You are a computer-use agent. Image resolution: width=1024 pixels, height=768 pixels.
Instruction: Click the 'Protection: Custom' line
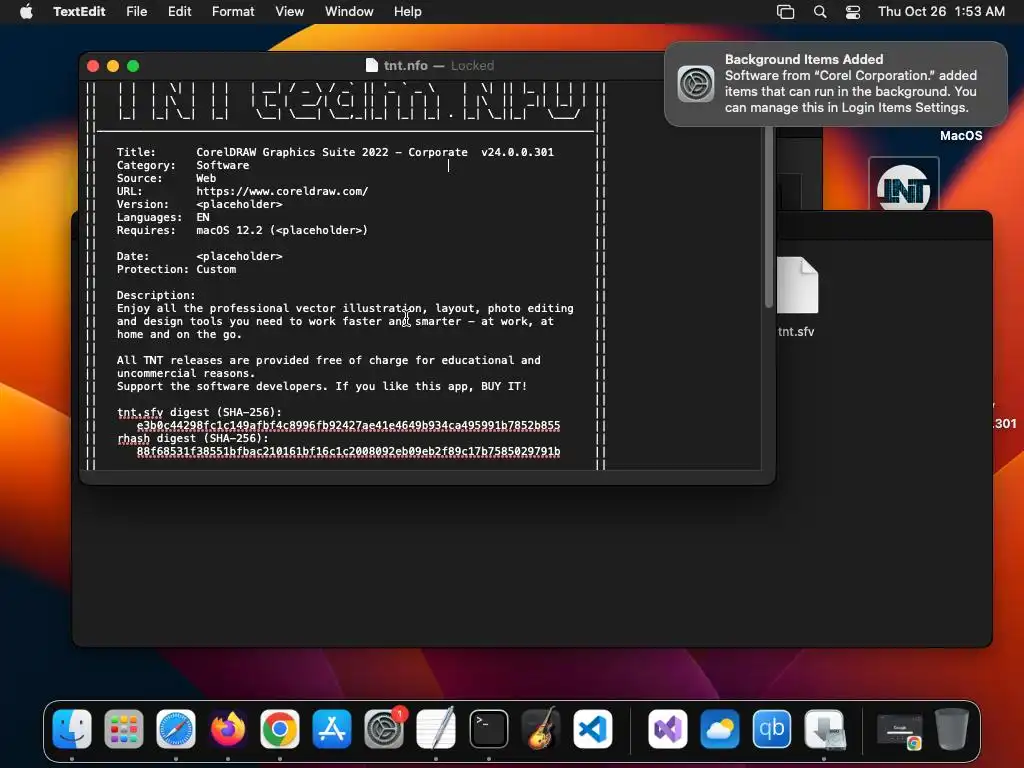point(176,269)
